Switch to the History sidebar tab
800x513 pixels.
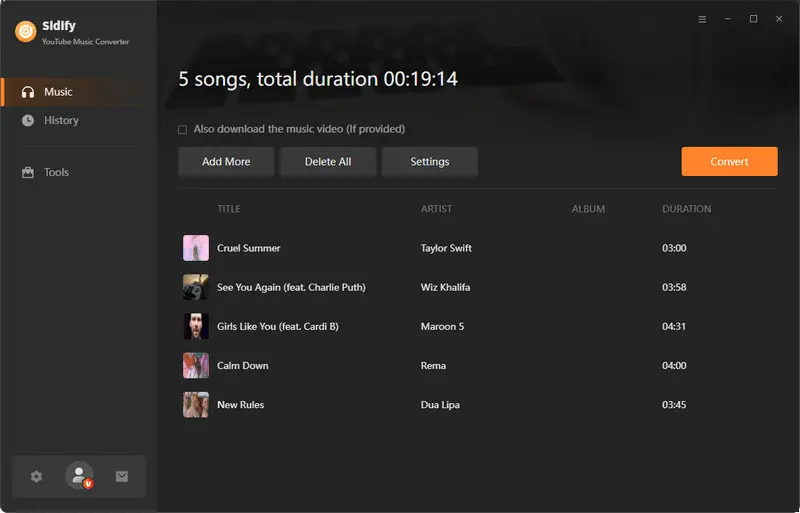point(78,120)
